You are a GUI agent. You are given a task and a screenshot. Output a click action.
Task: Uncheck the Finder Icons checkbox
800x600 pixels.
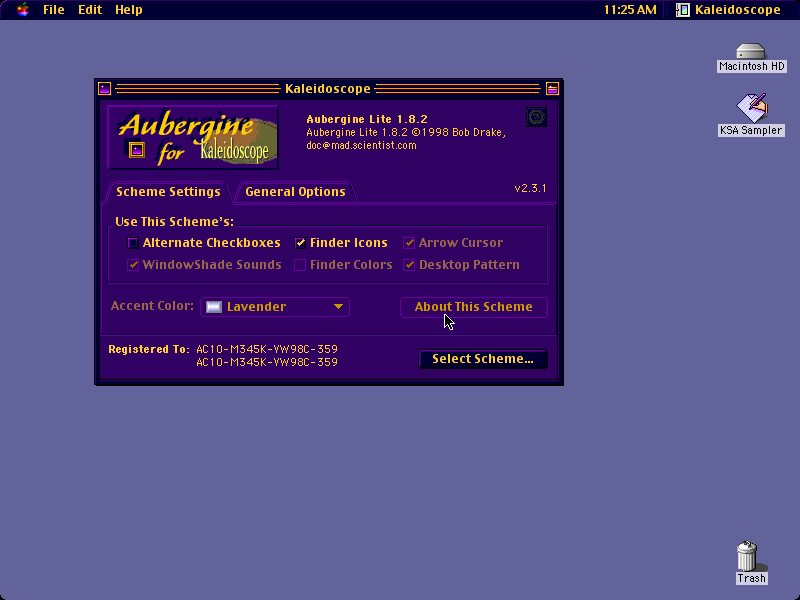coord(300,243)
